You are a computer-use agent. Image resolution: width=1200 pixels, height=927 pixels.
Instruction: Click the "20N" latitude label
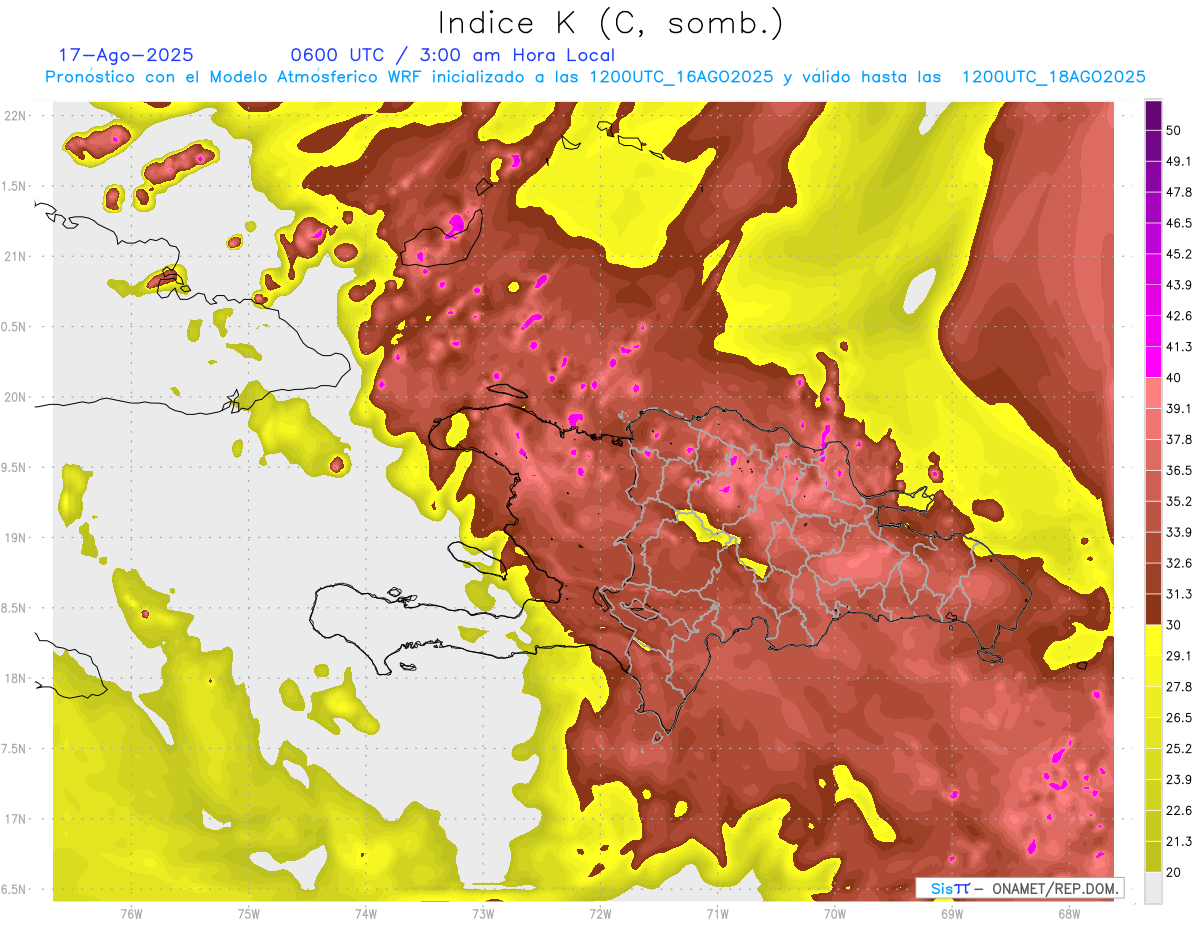pos(15,397)
